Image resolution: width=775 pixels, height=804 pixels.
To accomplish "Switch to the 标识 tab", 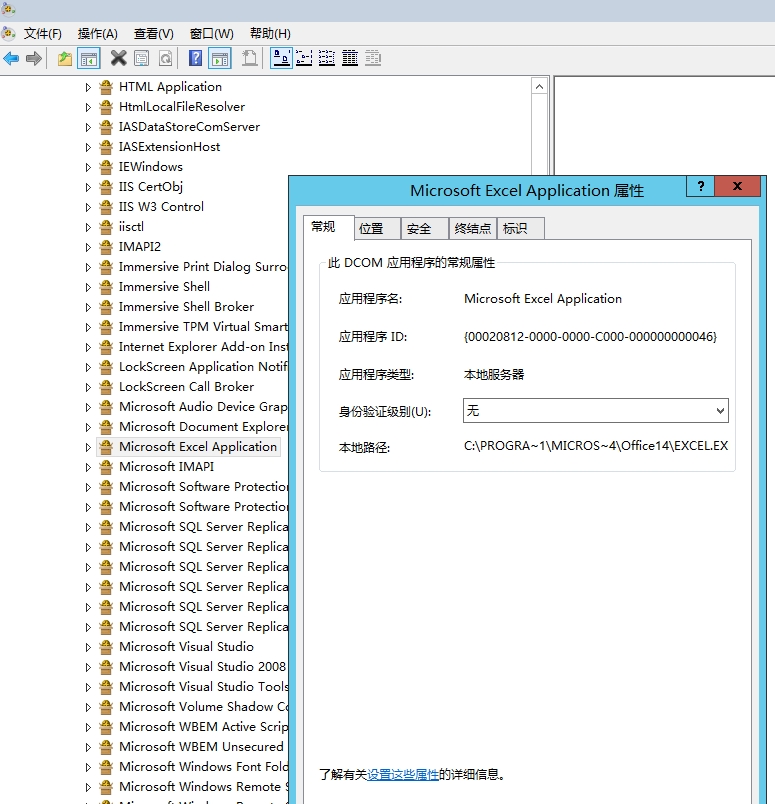I will coord(521,229).
